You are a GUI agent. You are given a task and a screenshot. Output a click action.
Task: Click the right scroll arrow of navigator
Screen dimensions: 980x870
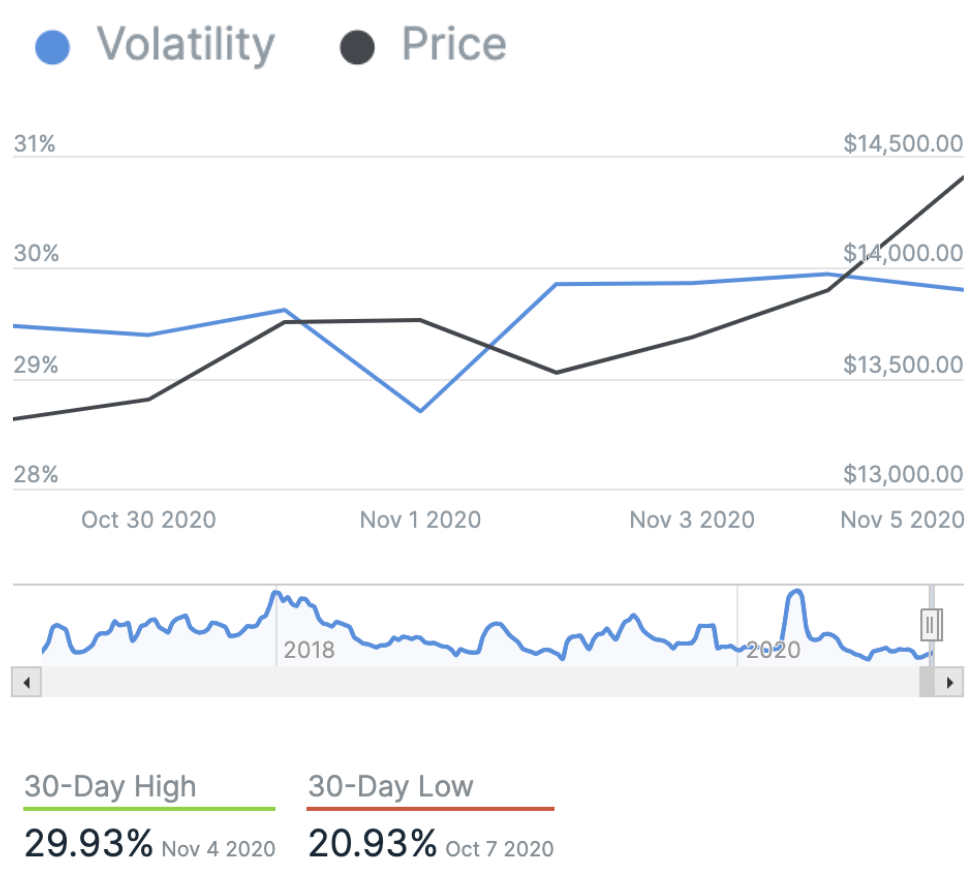coord(951,683)
